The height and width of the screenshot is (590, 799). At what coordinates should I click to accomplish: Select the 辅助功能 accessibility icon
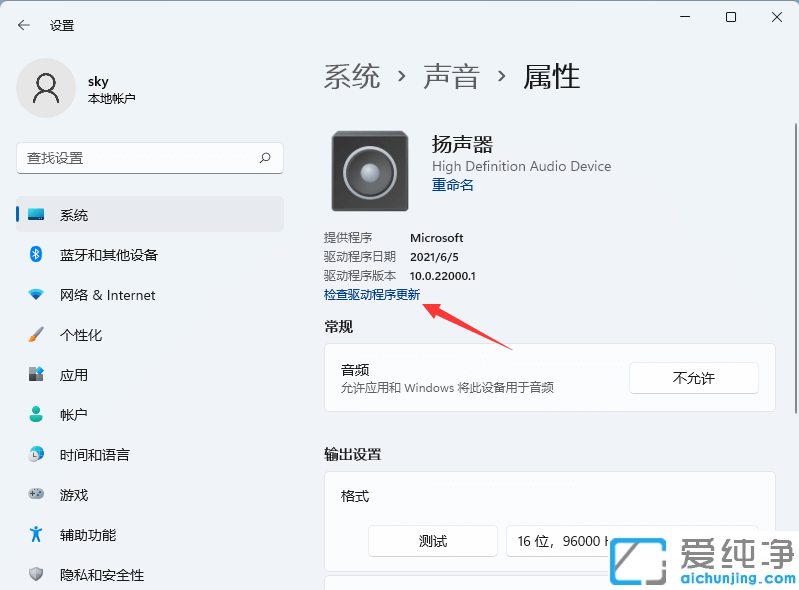(x=36, y=534)
